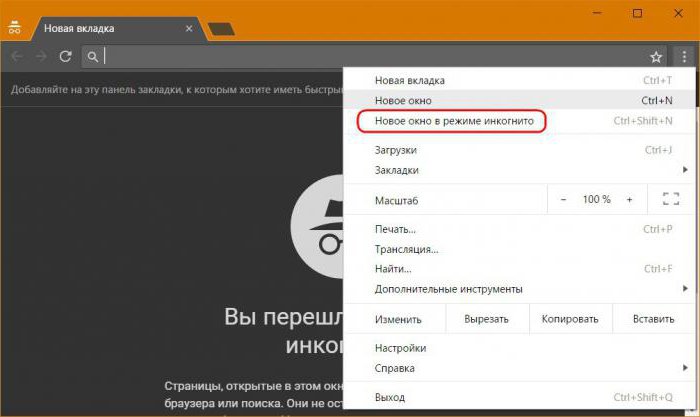Open Новое окно в режиме инкогнито
Viewport: 700px width, 417px height.
tap(519, 121)
